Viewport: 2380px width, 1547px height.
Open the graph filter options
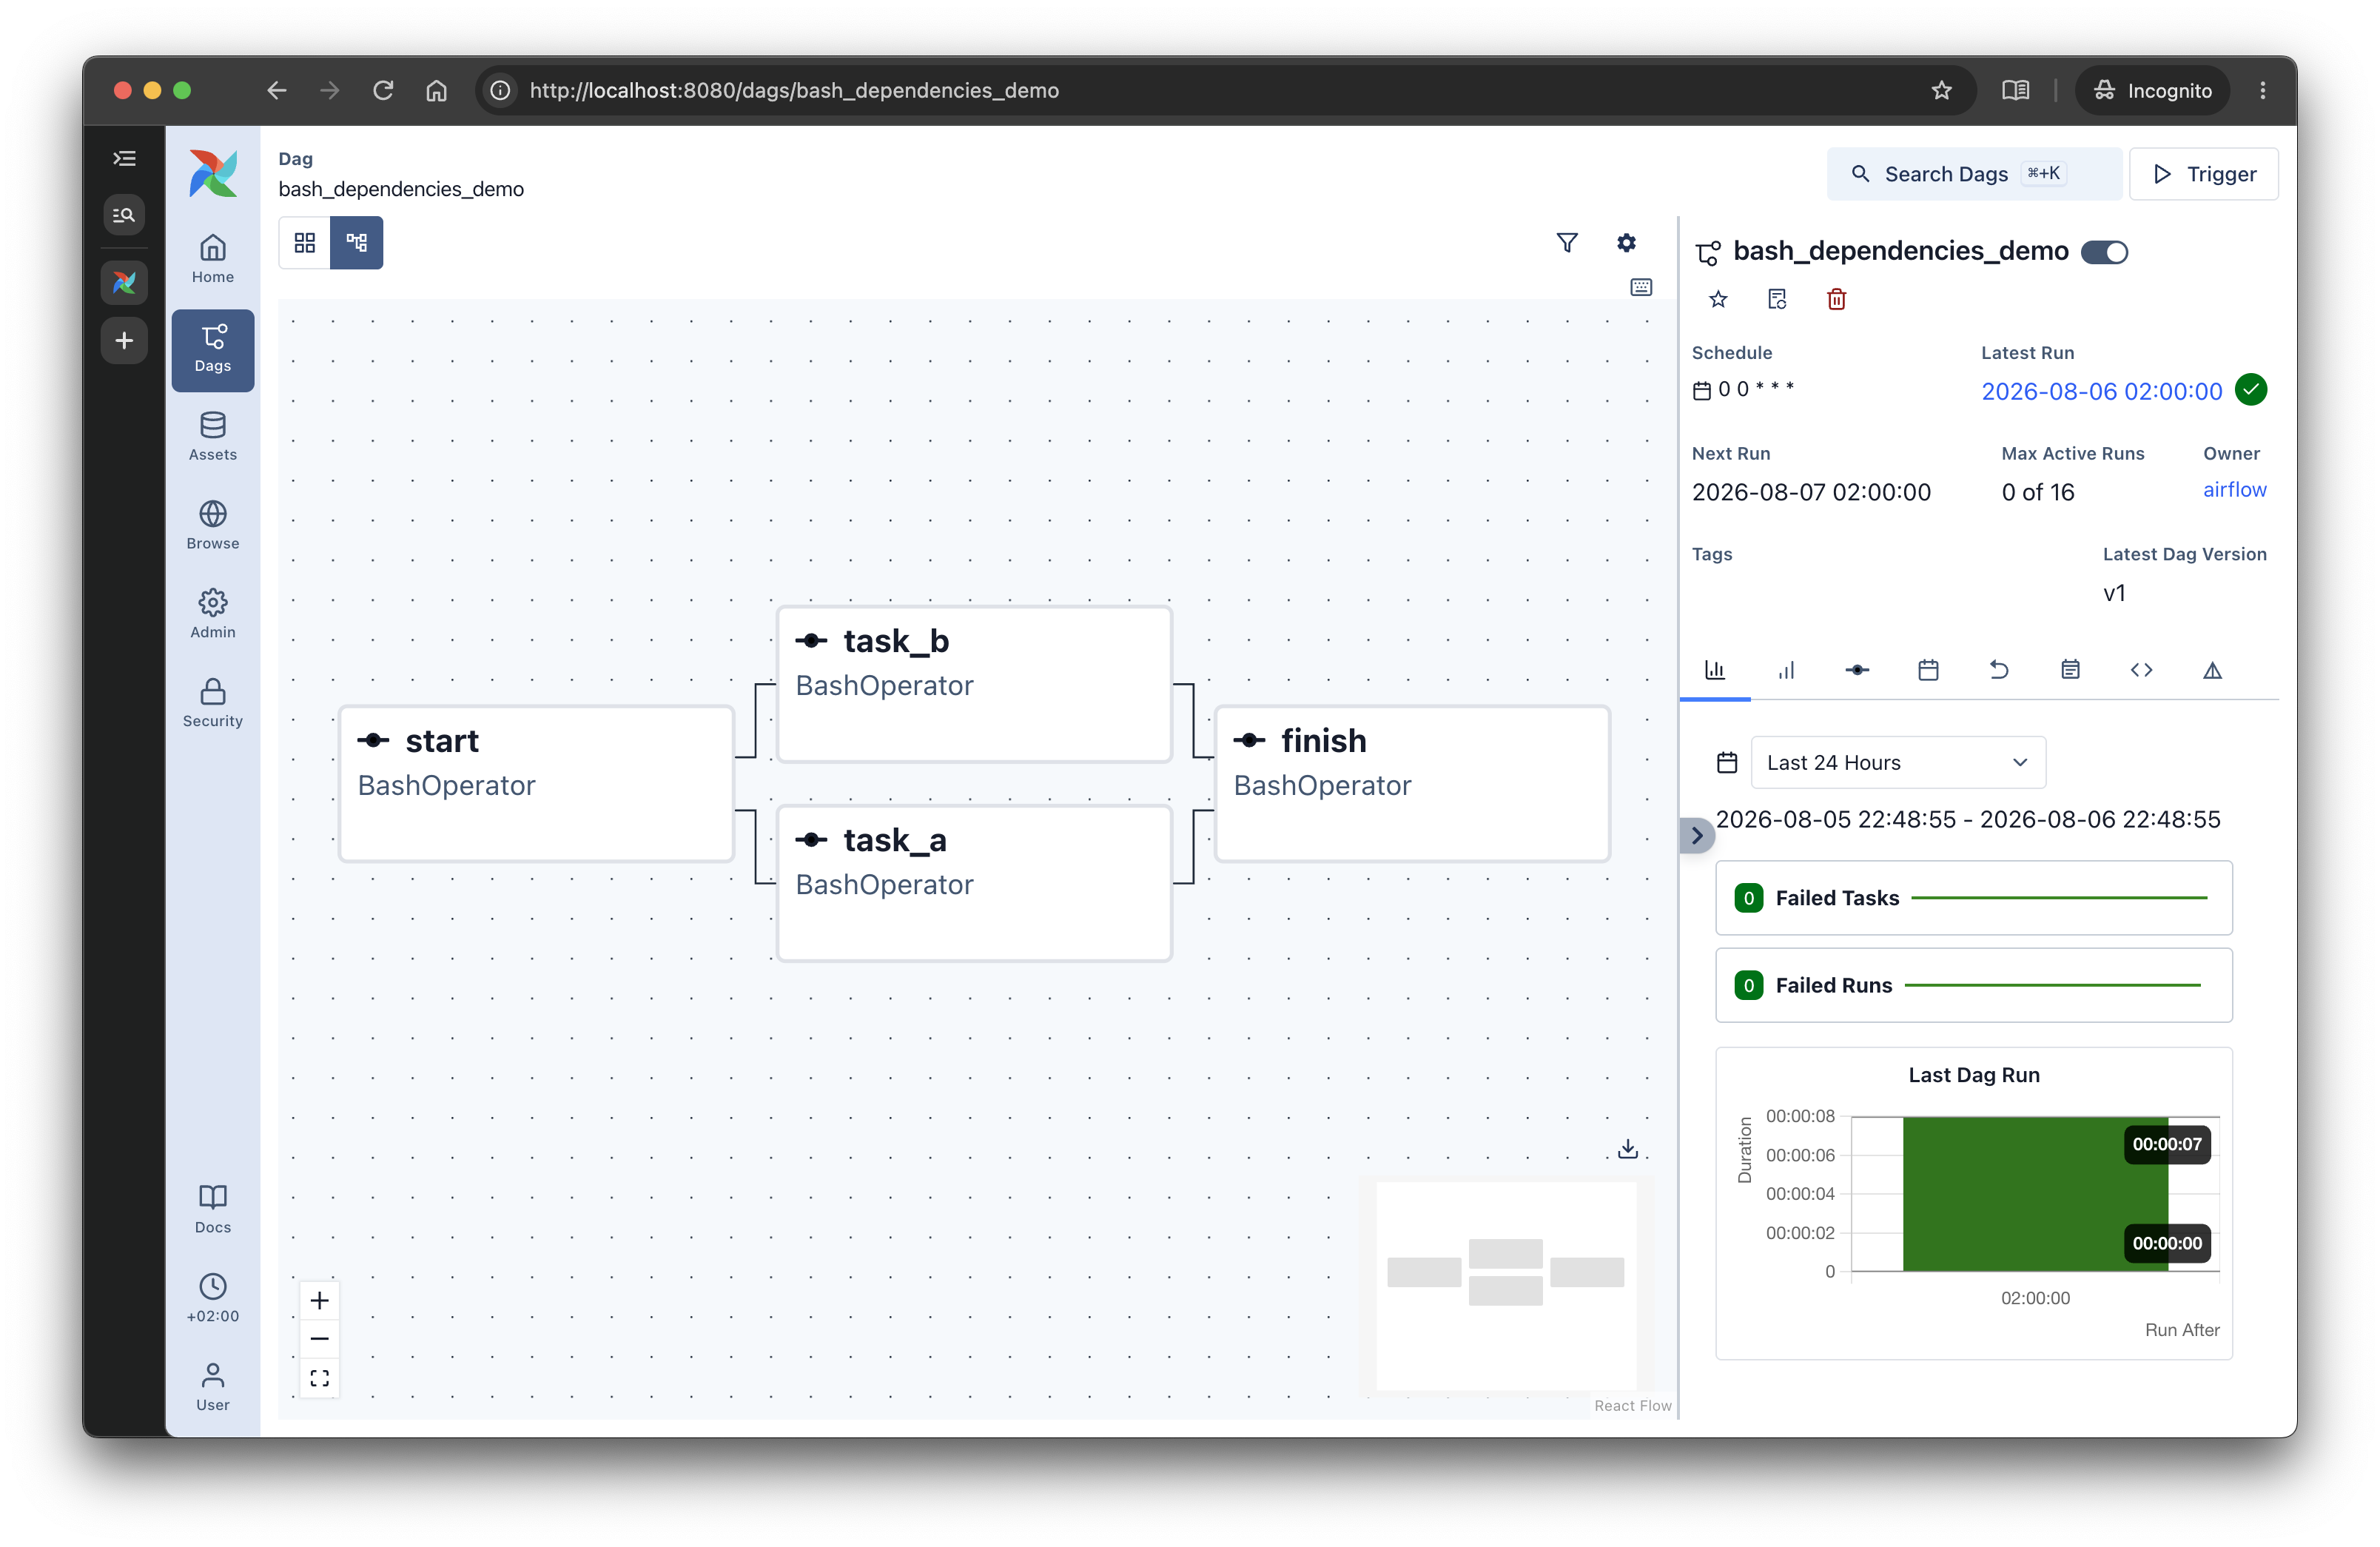[1567, 243]
